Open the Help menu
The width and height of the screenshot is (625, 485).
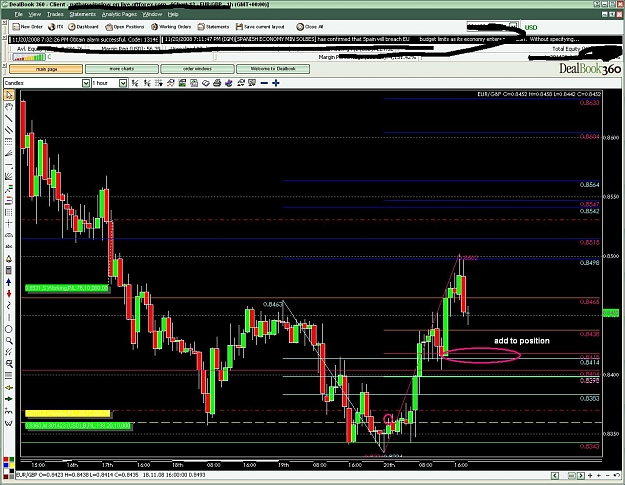pyautogui.click(x=173, y=14)
